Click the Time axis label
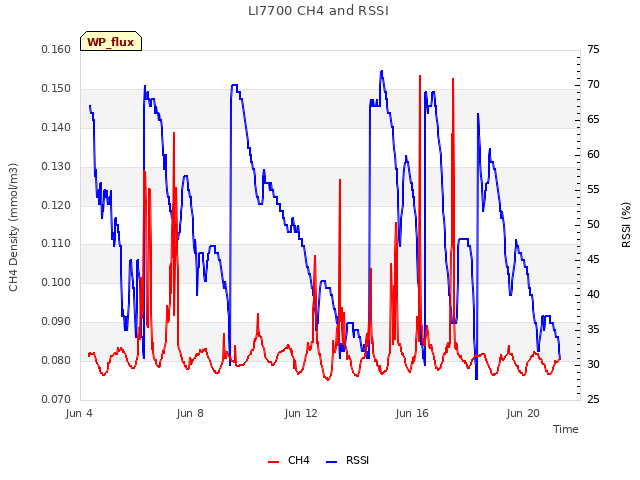The width and height of the screenshot is (640, 480). pyautogui.click(x=566, y=429)
